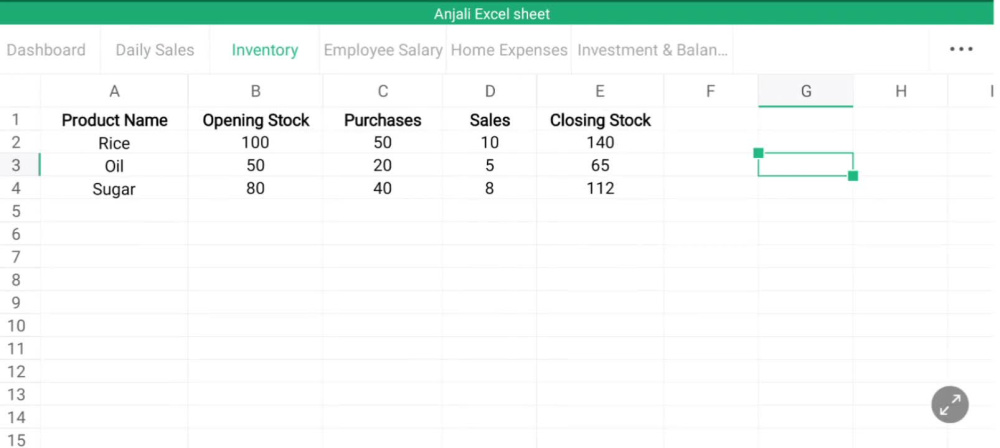Click the Sugar cell

coord(114,189)
